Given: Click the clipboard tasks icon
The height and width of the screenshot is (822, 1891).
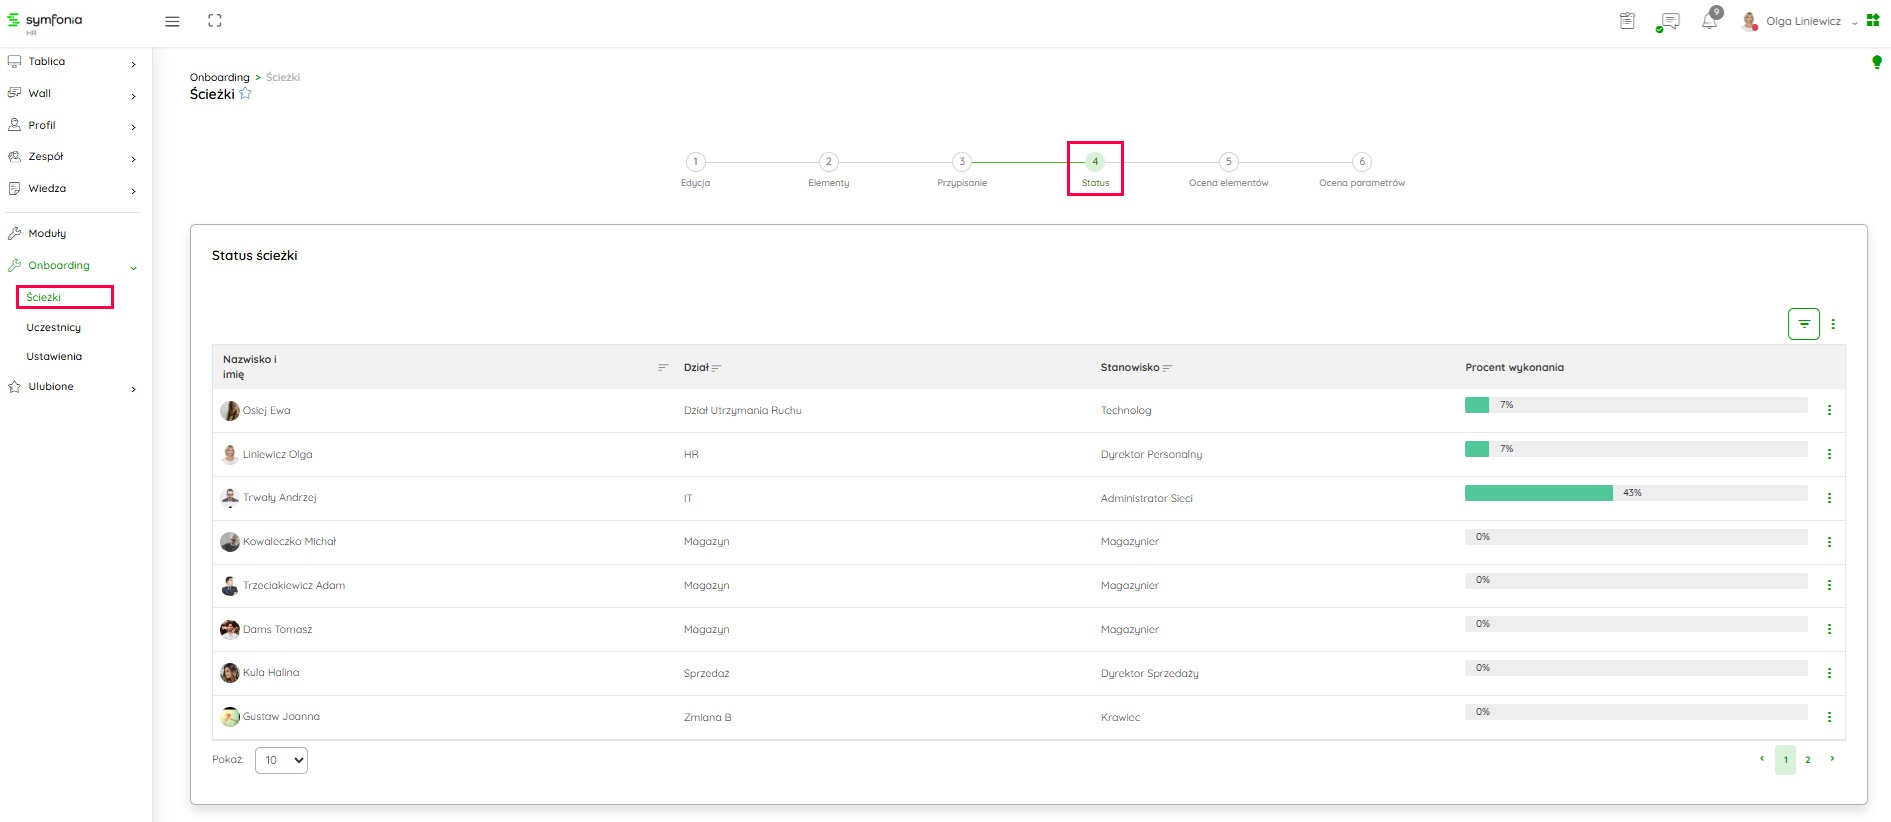Looking at the screenshot, I should tap(1627, 21).
